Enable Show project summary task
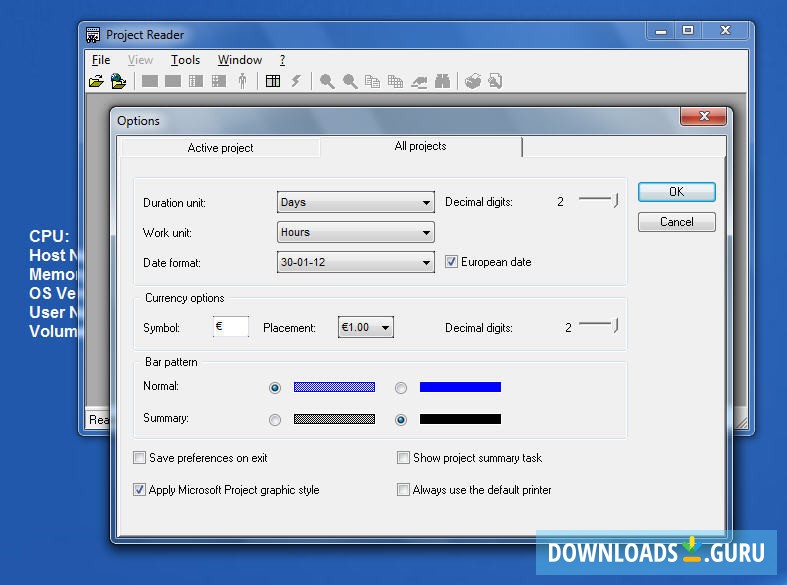 click(403, 458)
